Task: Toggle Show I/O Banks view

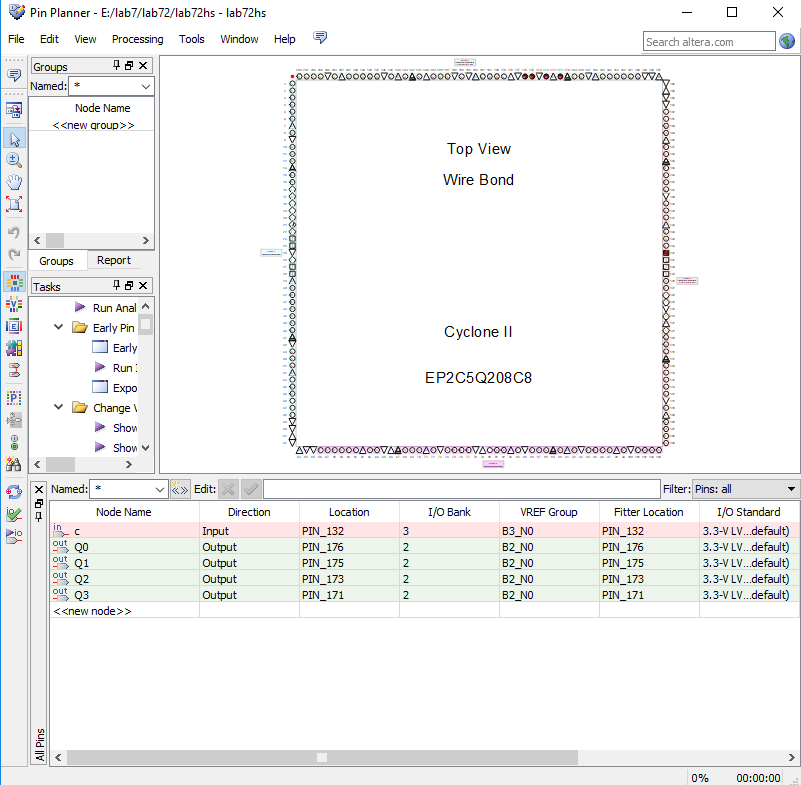Action: pyautogui.click(x=14, y=282)
